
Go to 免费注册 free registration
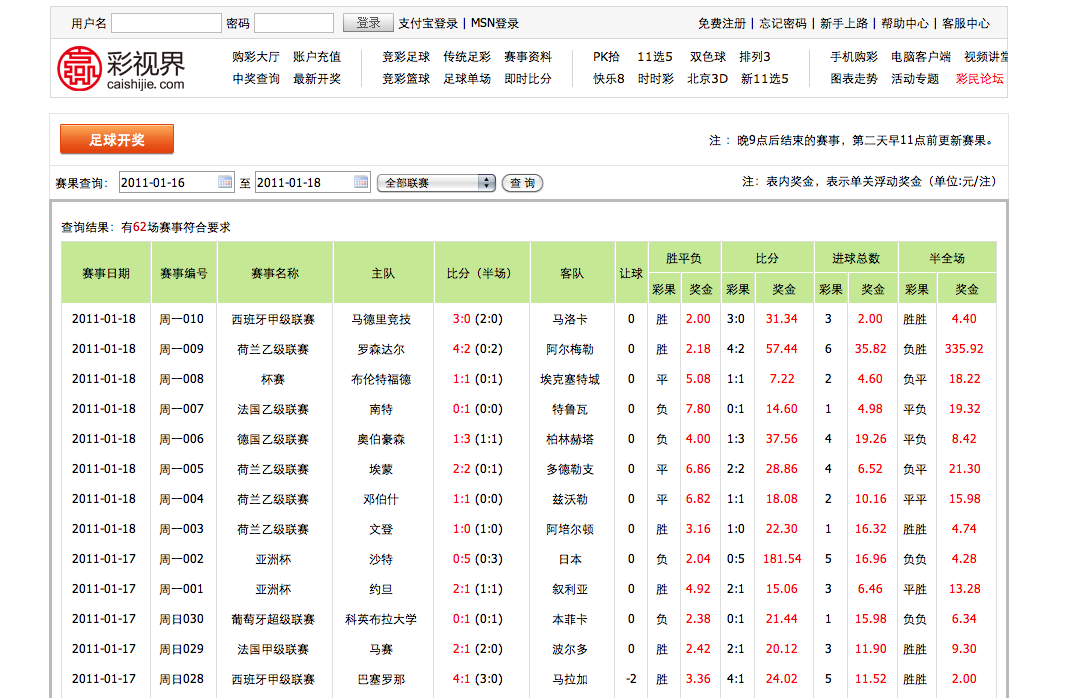(x=722, y=23)
